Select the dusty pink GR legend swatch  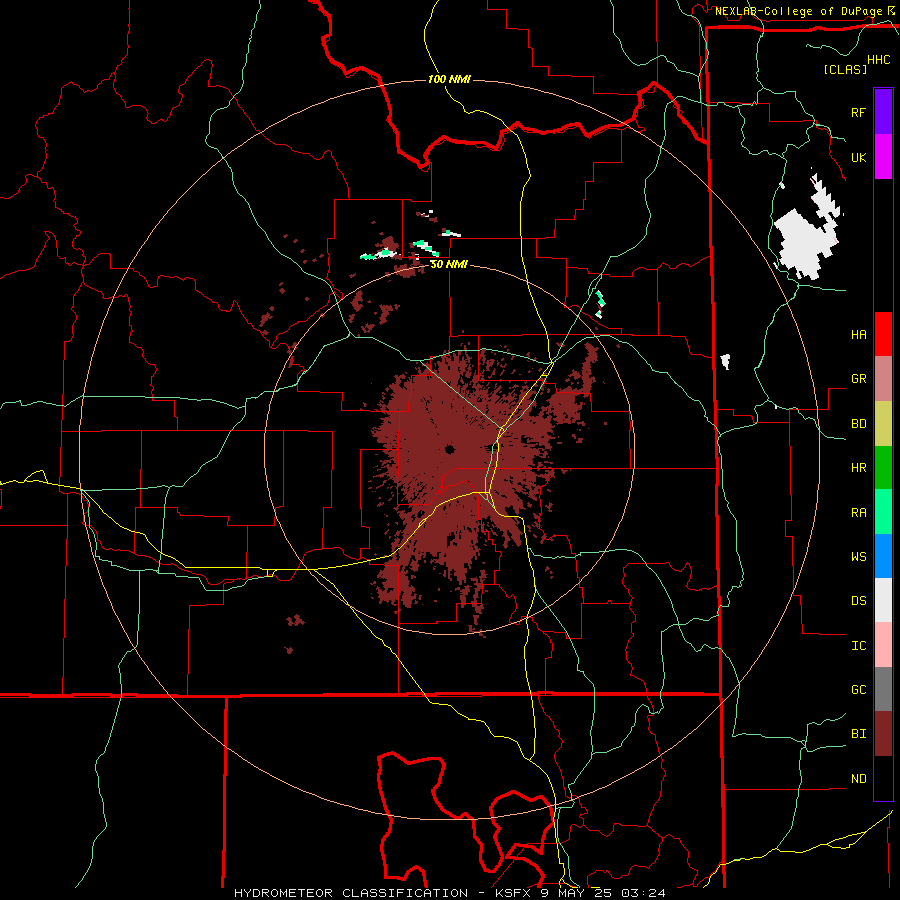coord(883,378)
